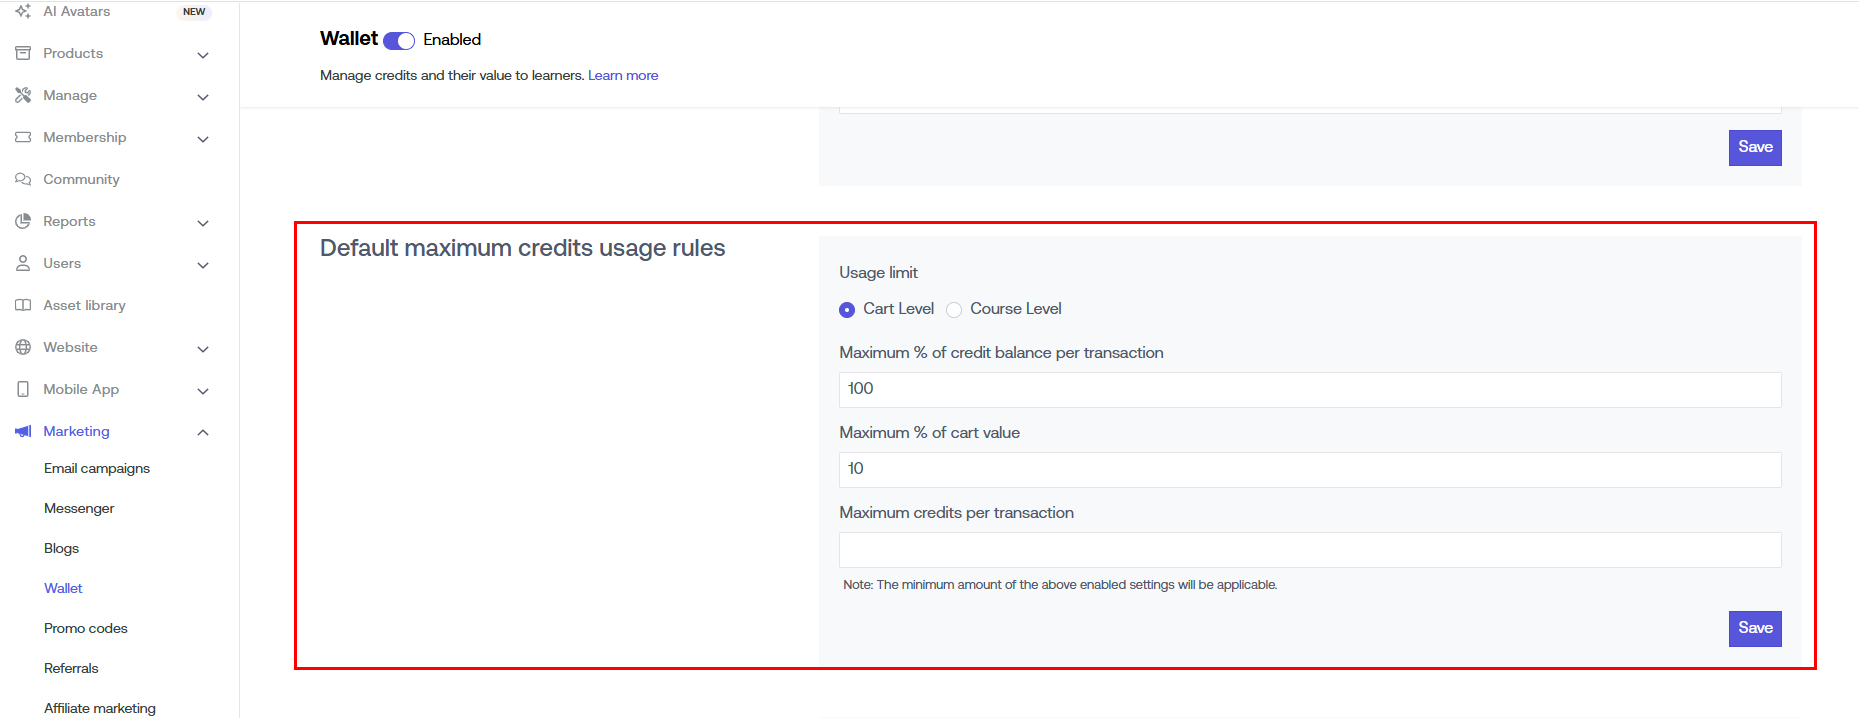
Task: Click the Maximum % of cart value field
Action: (x=1309, y=470)
